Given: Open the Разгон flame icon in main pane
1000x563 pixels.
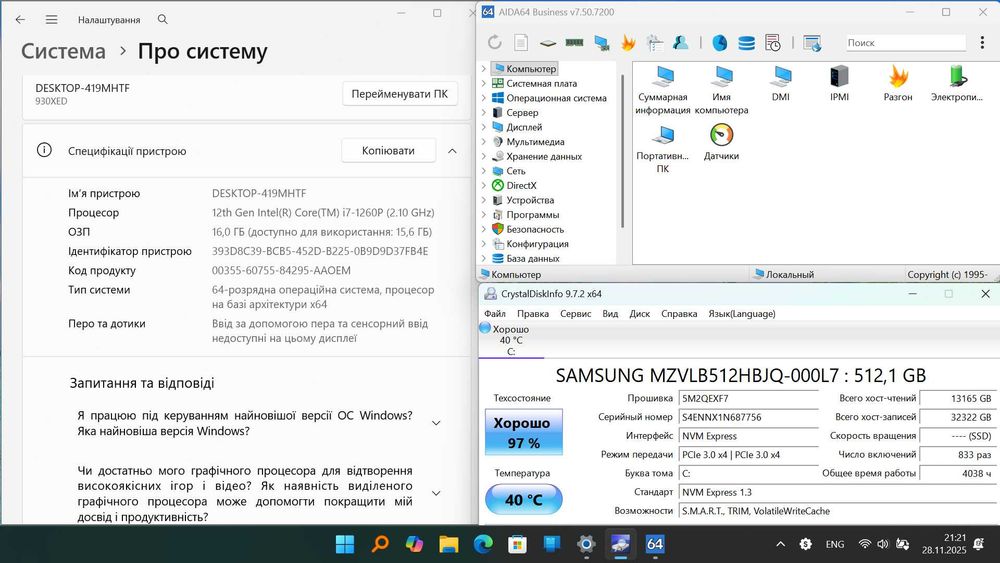Looking at the screenshot, I should pos(898,84).
